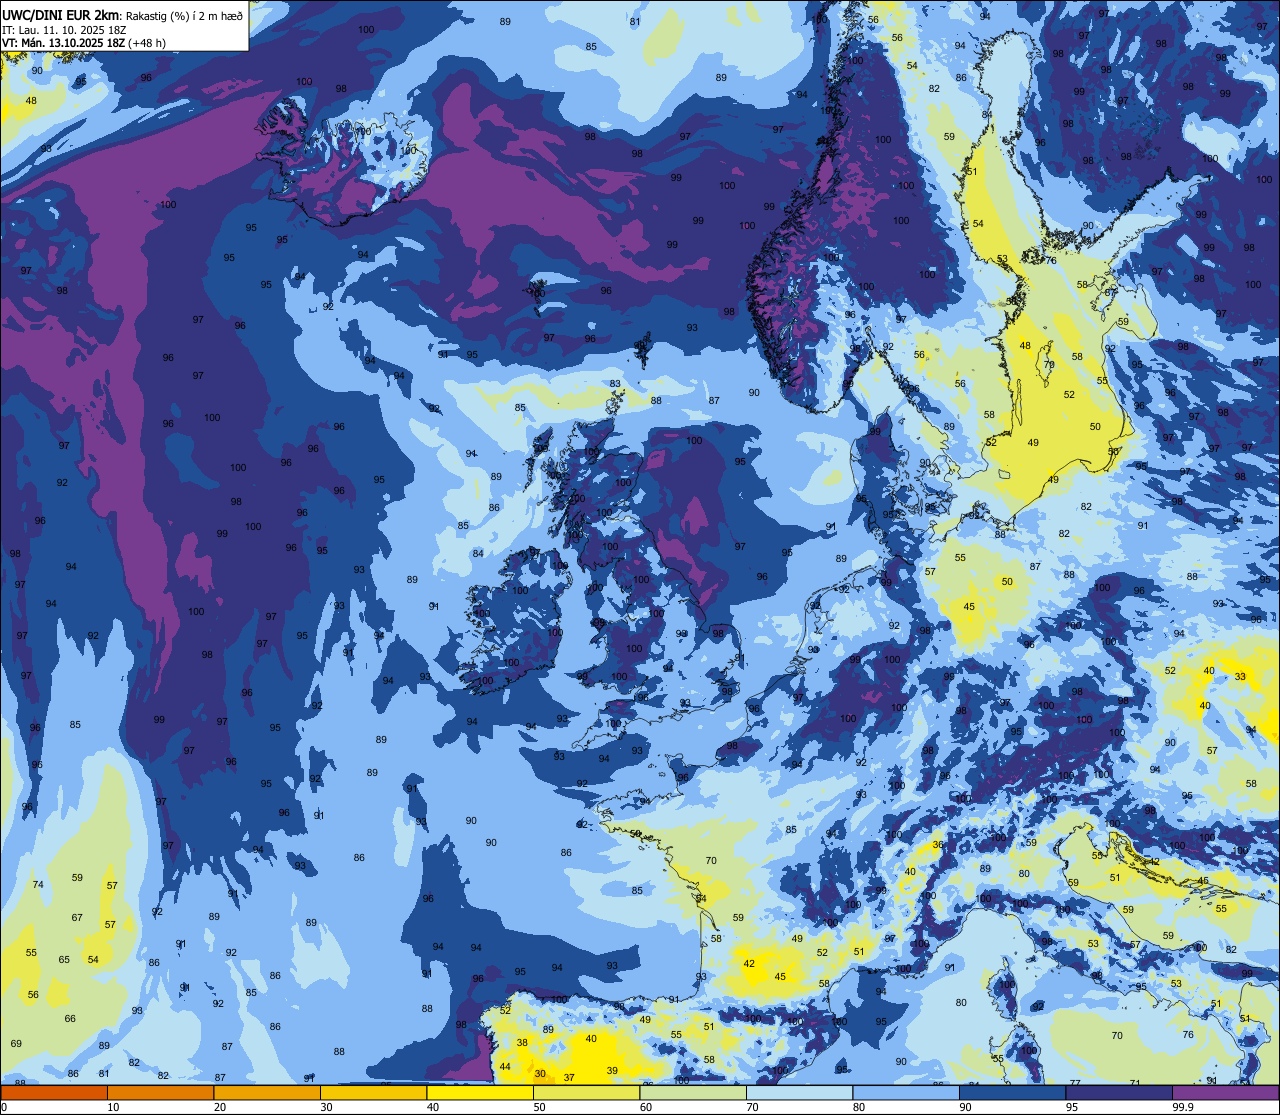Click the humidity value "42" over southern France
The height and width of the screenshot is (1115, 1280).
749,963
